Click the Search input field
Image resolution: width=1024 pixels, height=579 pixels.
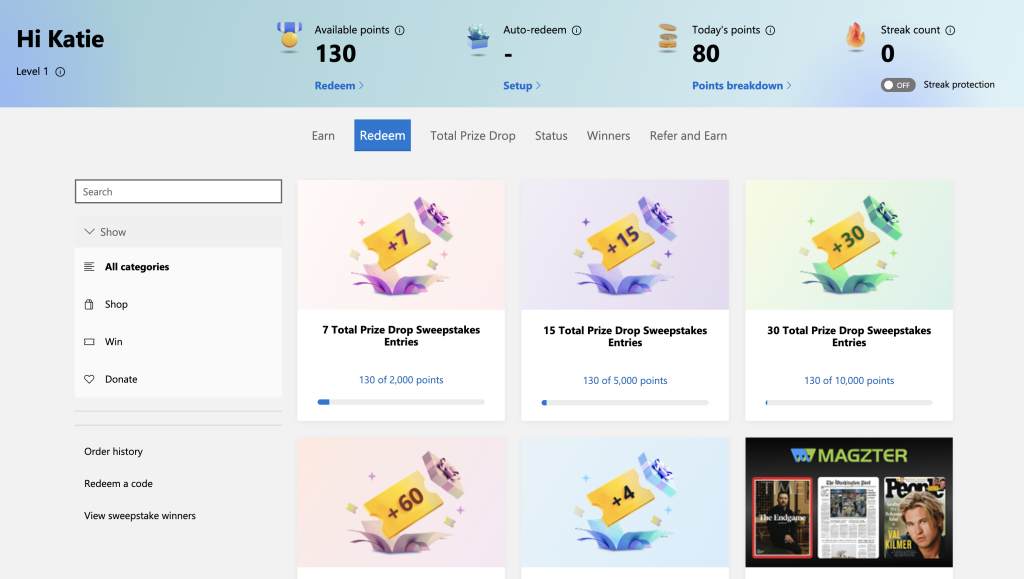(178, 191)
